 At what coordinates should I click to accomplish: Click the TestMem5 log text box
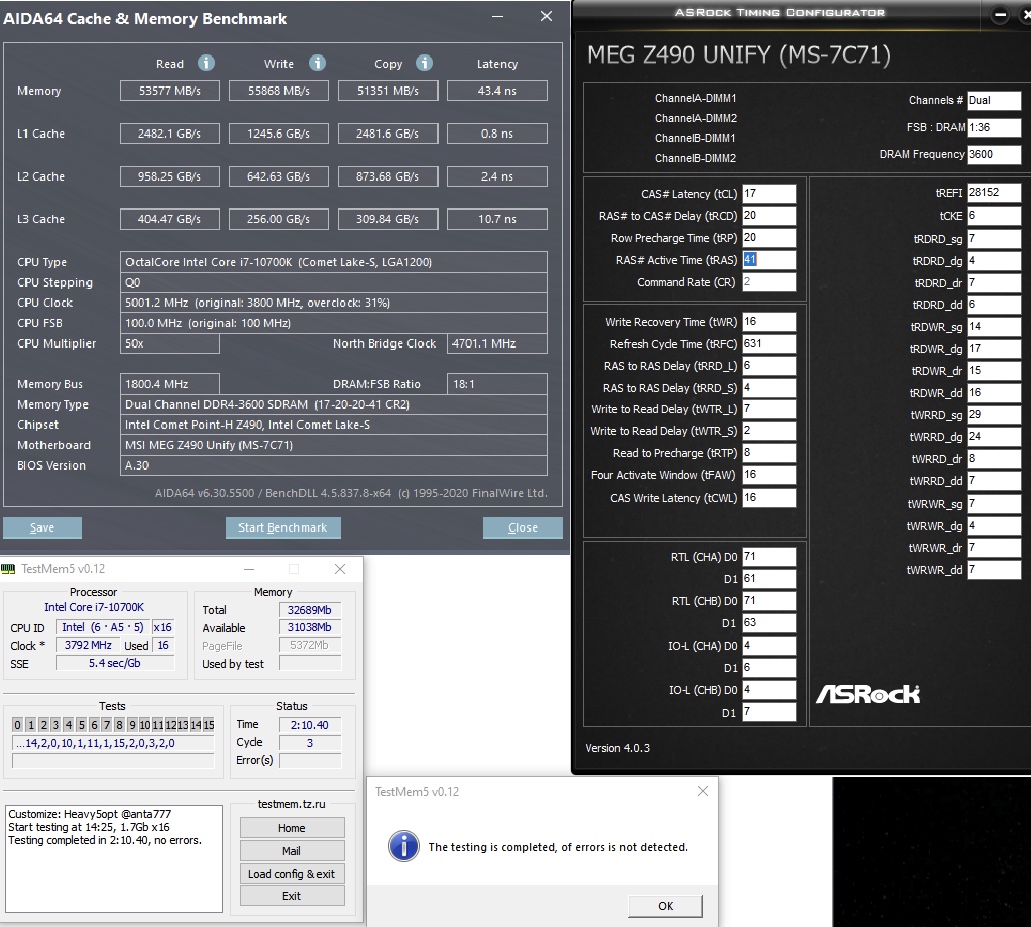[114, 858]
